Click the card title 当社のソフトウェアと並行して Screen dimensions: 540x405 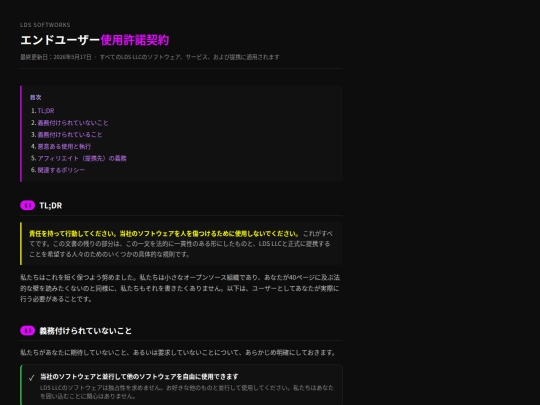(x=139, y=377)
